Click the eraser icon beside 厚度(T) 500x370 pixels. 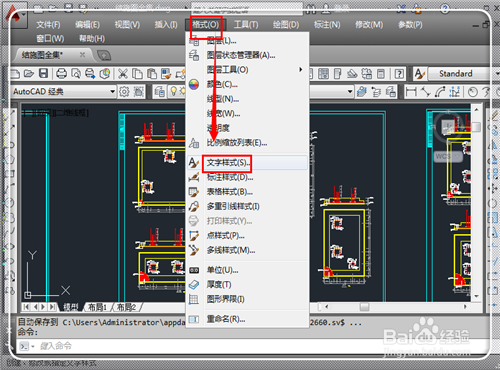point(194,285)
